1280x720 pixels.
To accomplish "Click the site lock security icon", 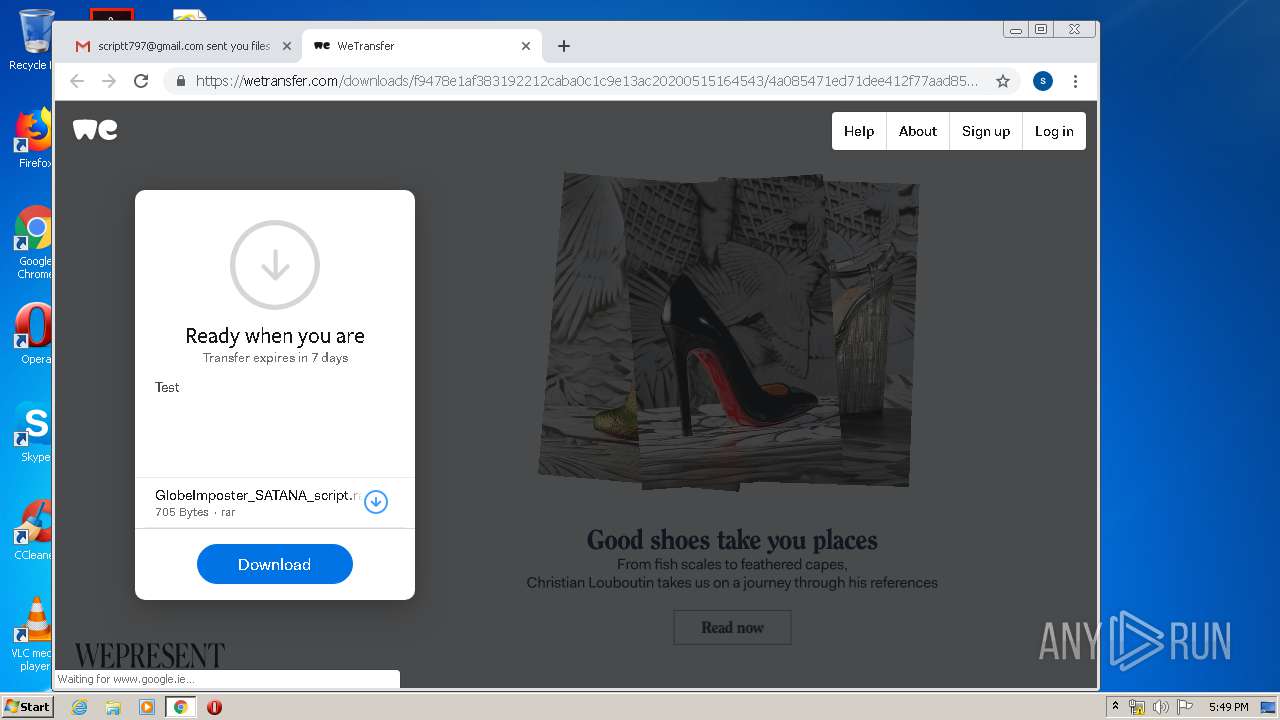I will click(181, 81).
